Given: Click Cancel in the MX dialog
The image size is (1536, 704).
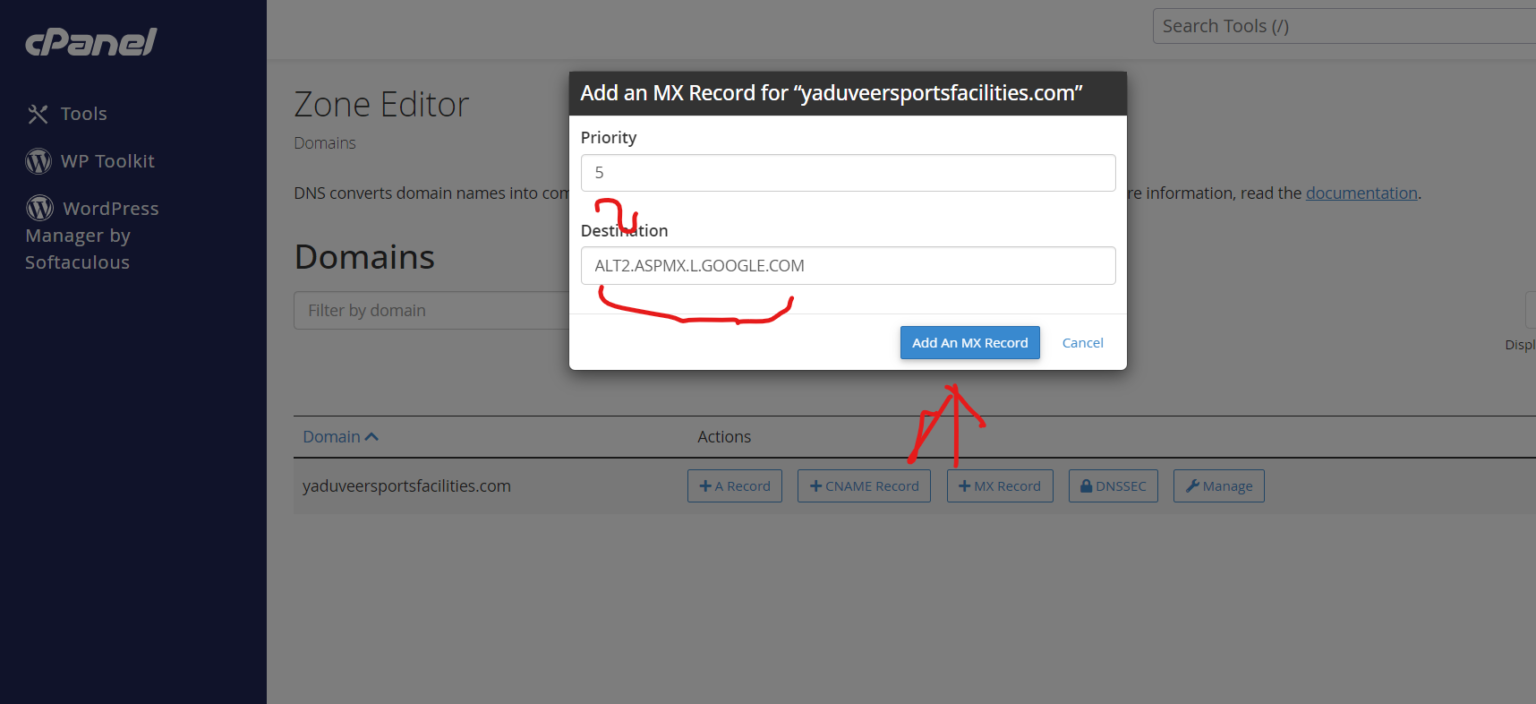Looking at the screenshot, I should (x=1082, y=342).
